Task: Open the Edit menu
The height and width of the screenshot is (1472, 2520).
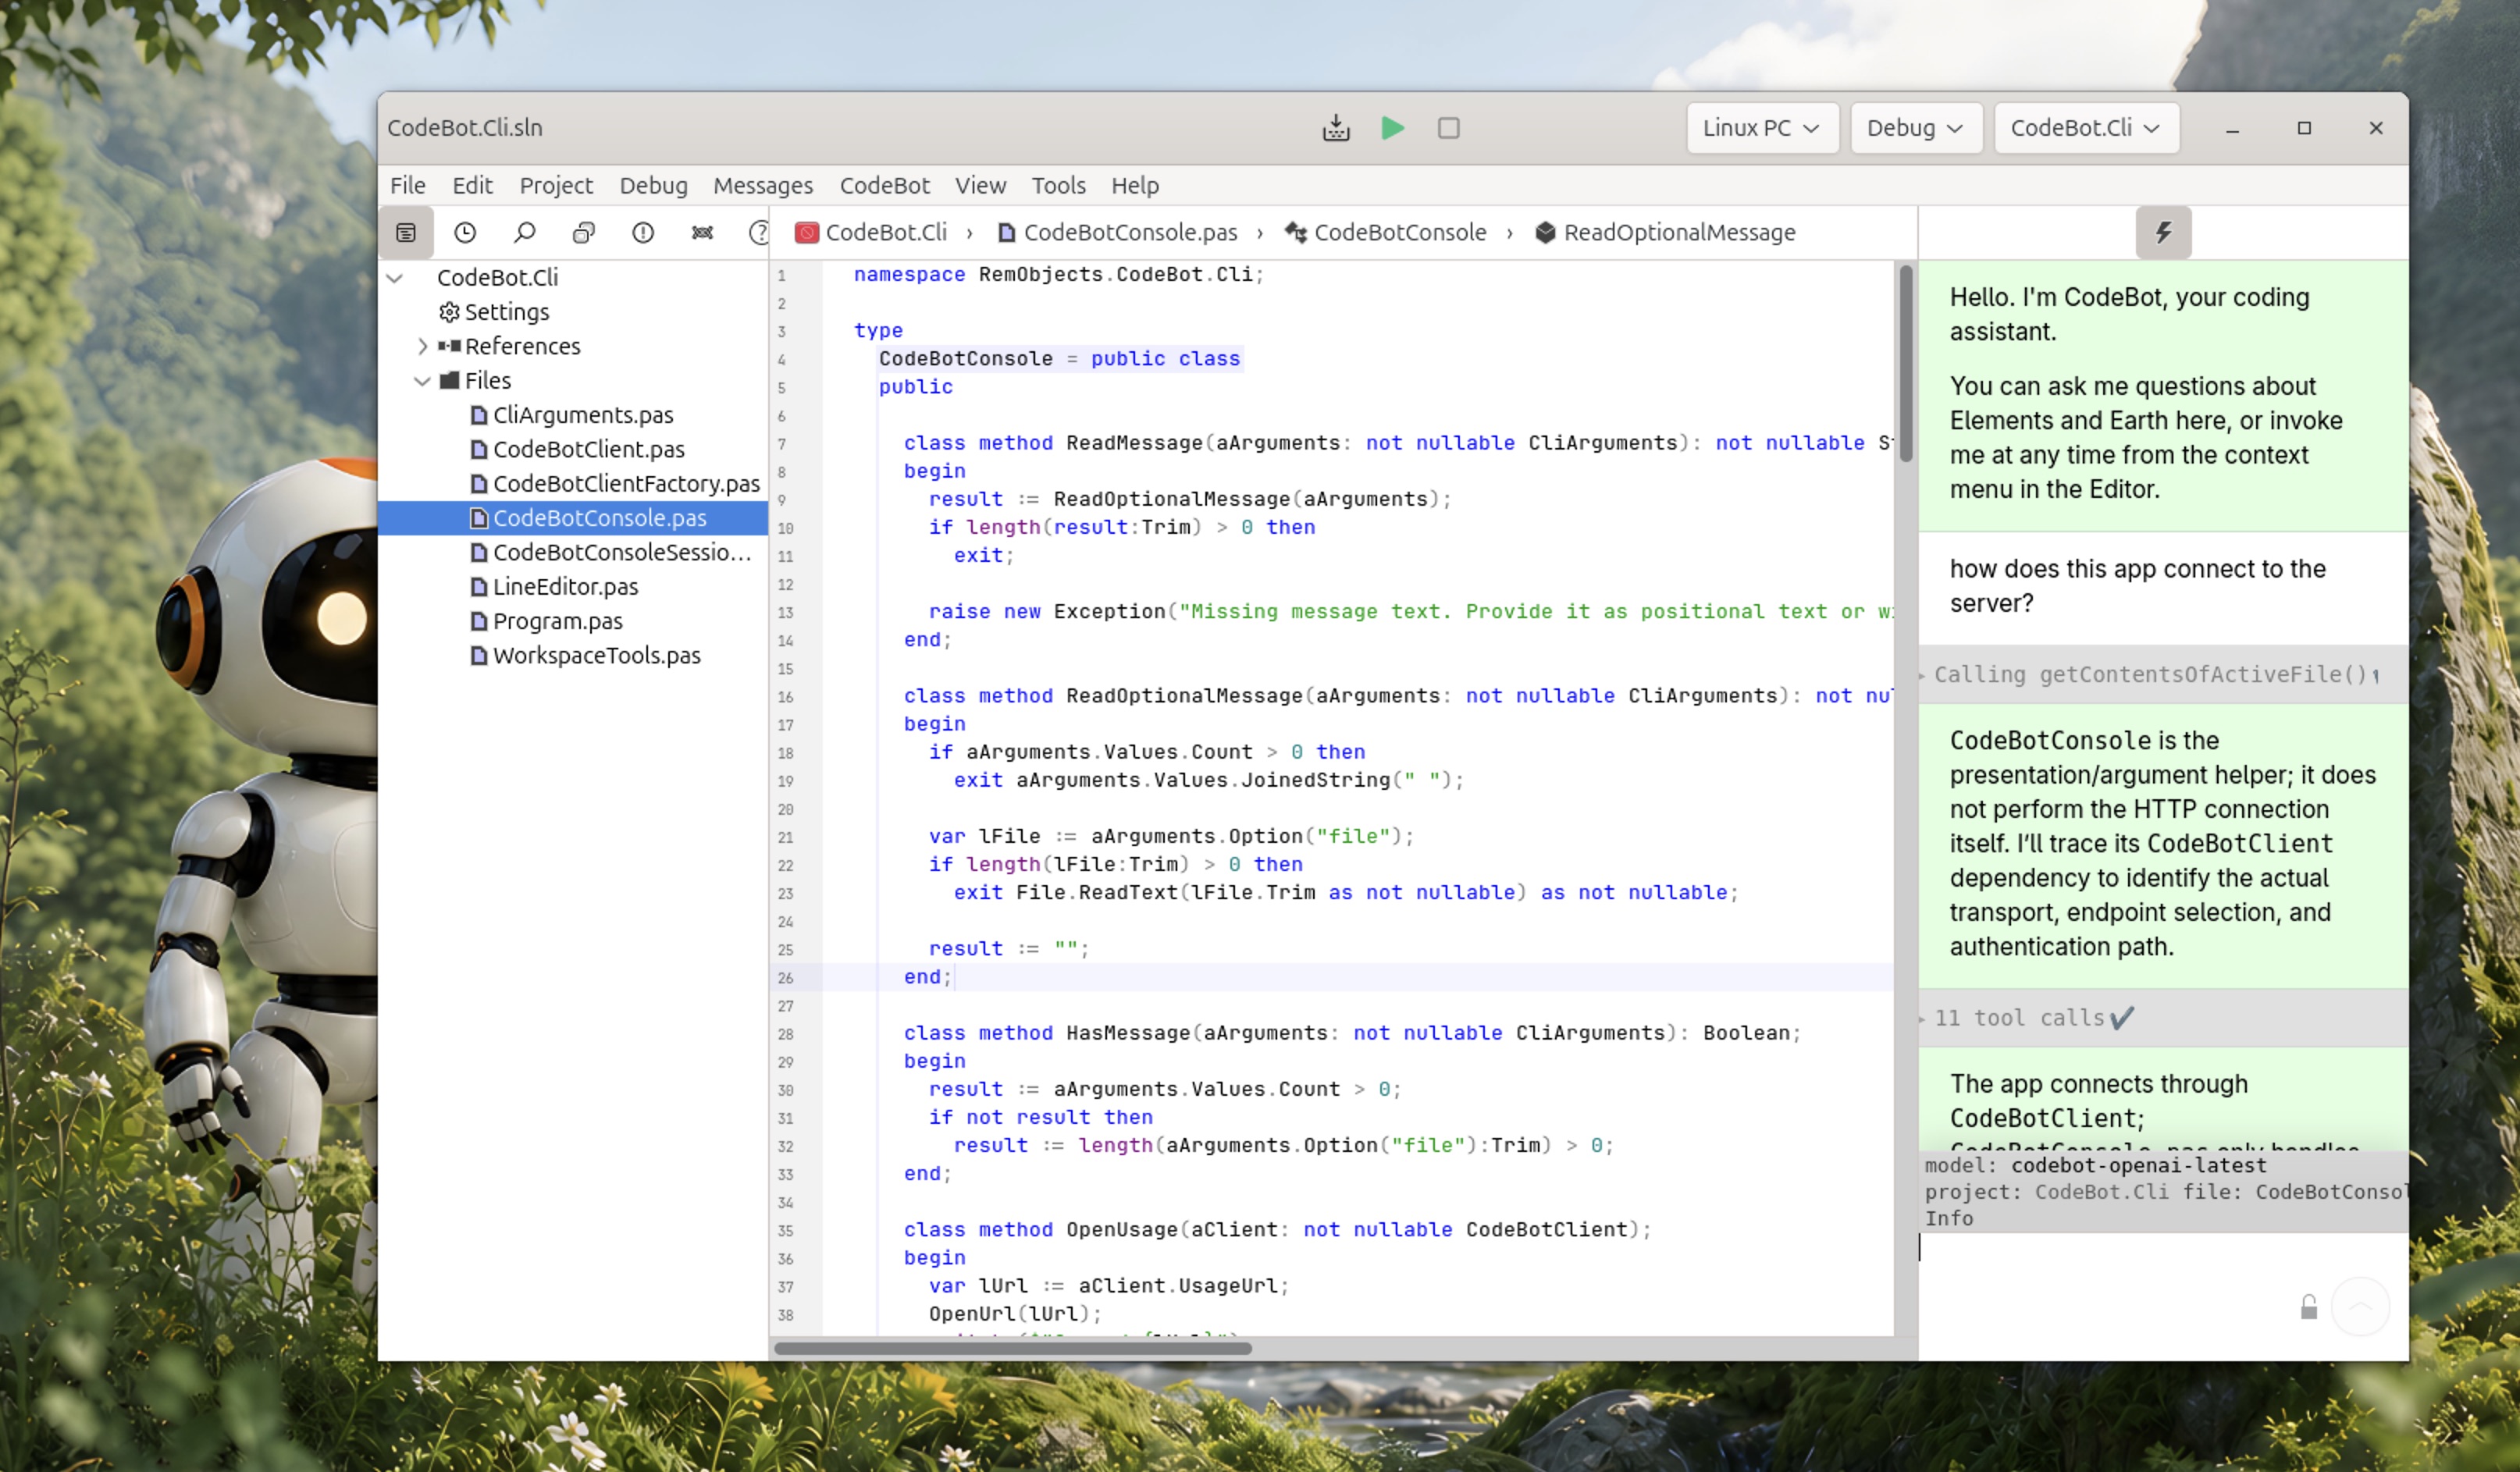Action: (x=472, y=185)
